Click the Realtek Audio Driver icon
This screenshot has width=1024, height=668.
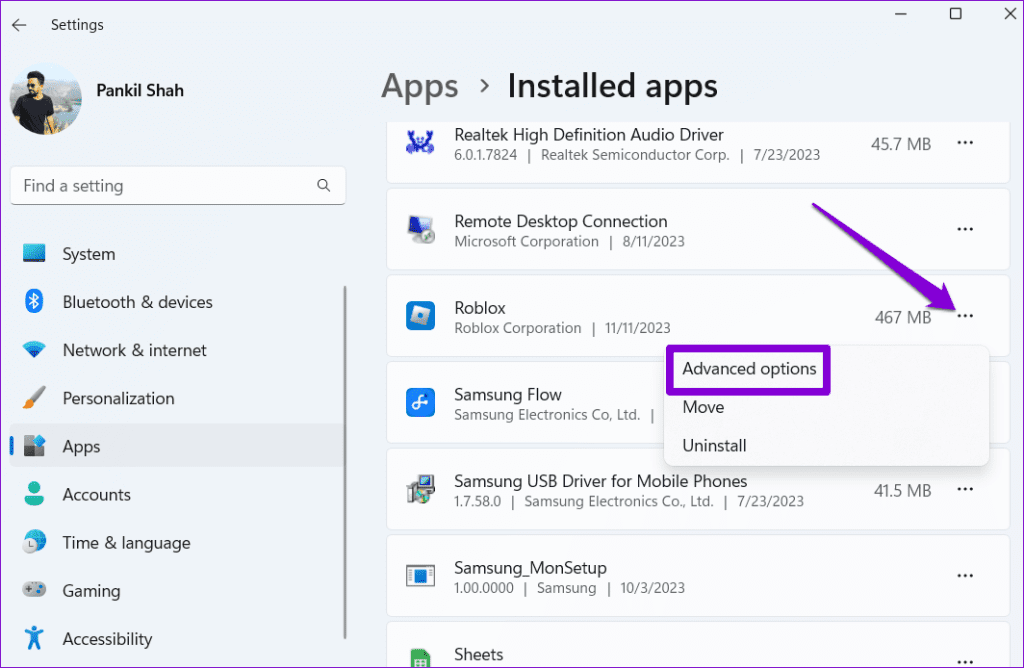tap(419, 143)
